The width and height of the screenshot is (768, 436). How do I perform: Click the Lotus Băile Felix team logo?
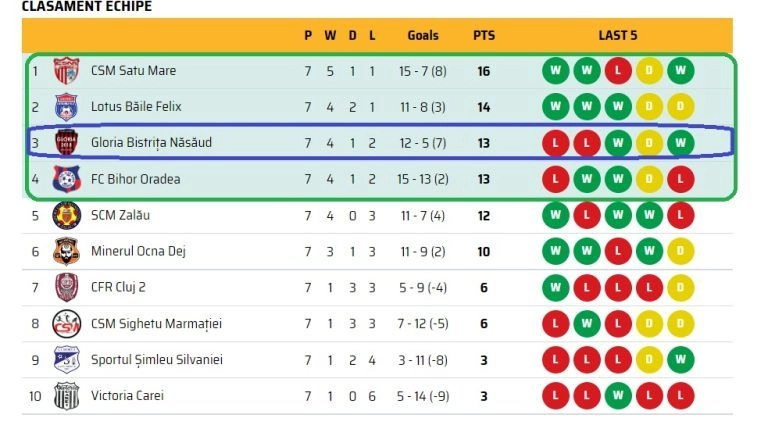click(66, 107)
